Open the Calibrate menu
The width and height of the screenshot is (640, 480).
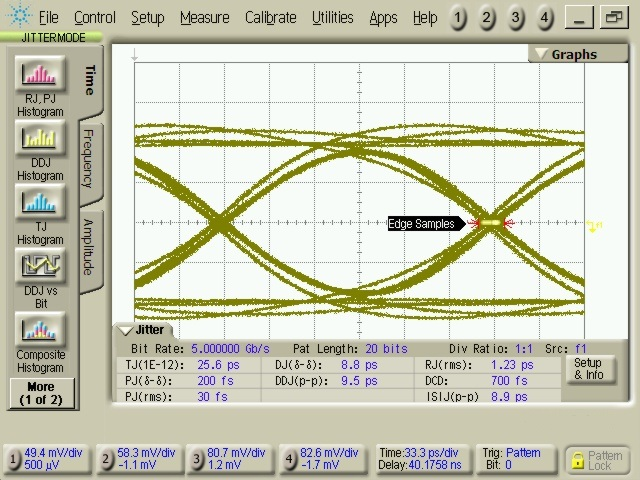(x=270, y=18)
